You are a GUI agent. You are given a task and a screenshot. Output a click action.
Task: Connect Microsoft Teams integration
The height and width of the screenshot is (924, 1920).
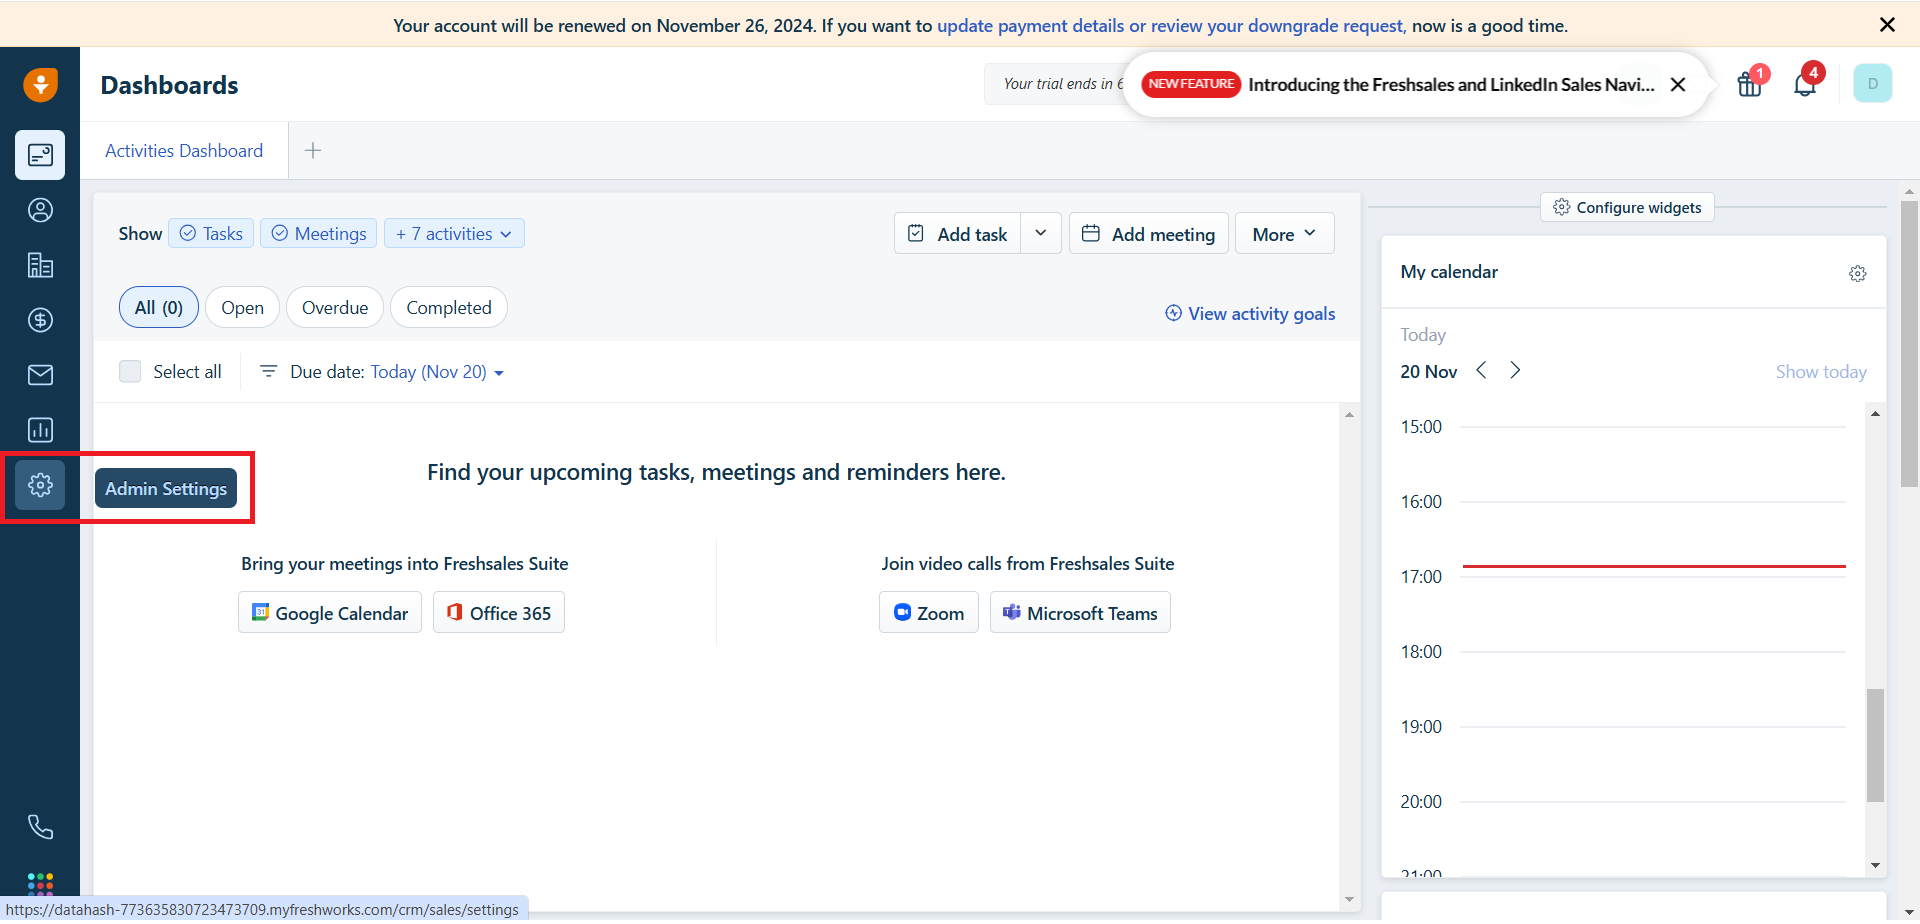tap(1080, 613)
